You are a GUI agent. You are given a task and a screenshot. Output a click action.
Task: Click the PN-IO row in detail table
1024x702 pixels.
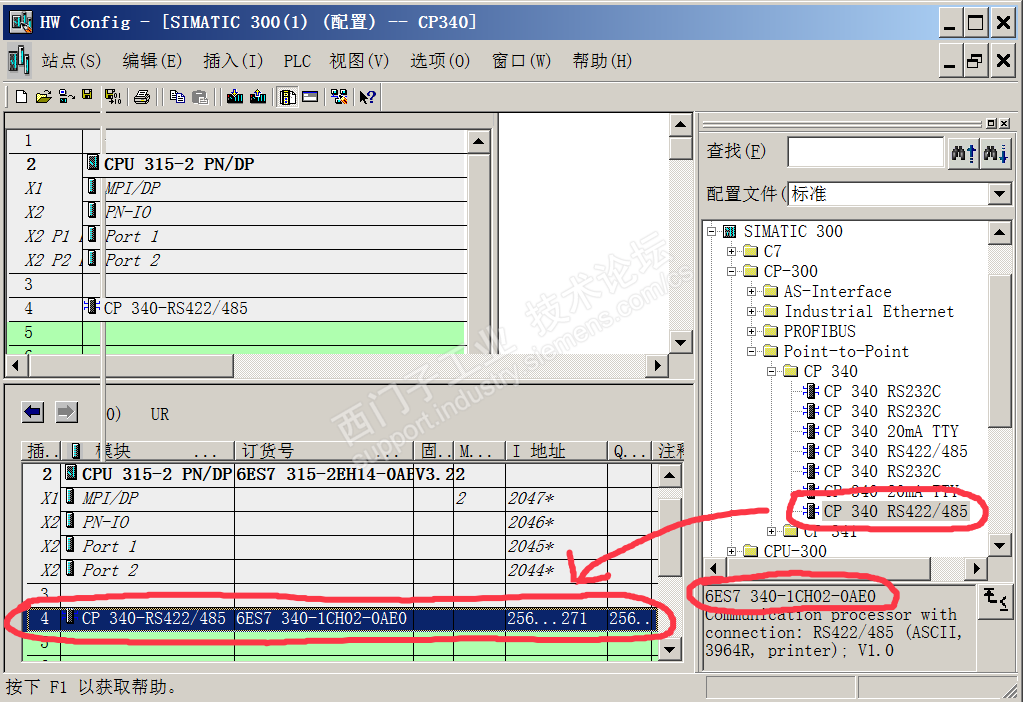pos(338,522)
